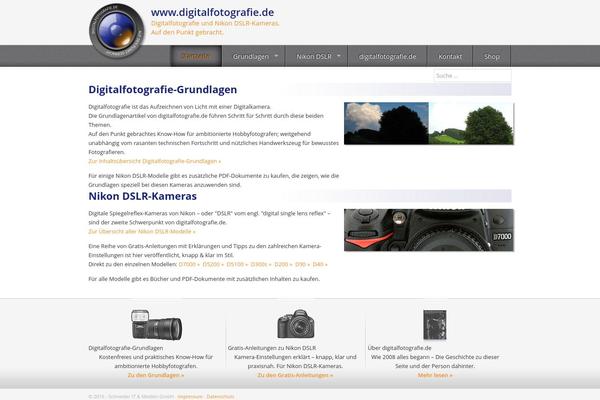600x400 pixels.
Task: Open the digitalfotografie.de menu item
Action: tap(387, 56)
